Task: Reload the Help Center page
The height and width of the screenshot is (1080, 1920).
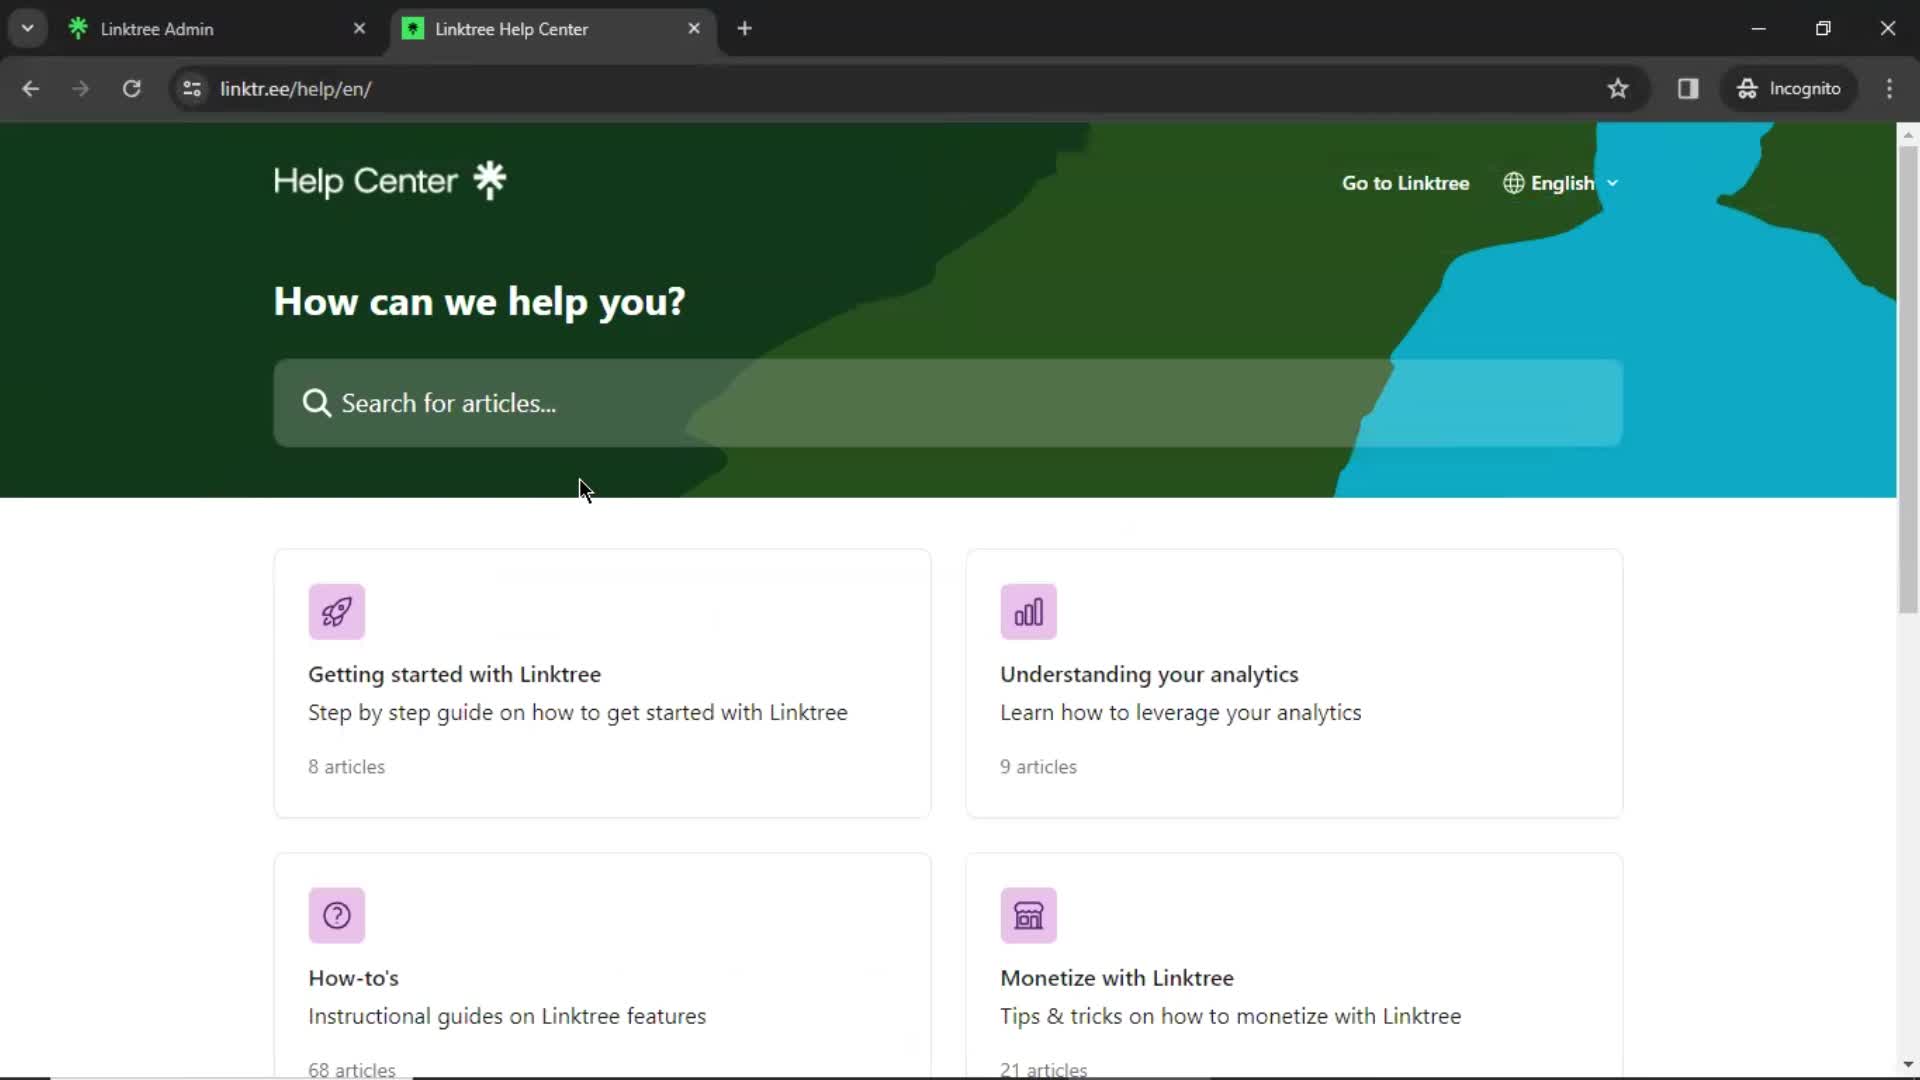Action: click(131, 88)
